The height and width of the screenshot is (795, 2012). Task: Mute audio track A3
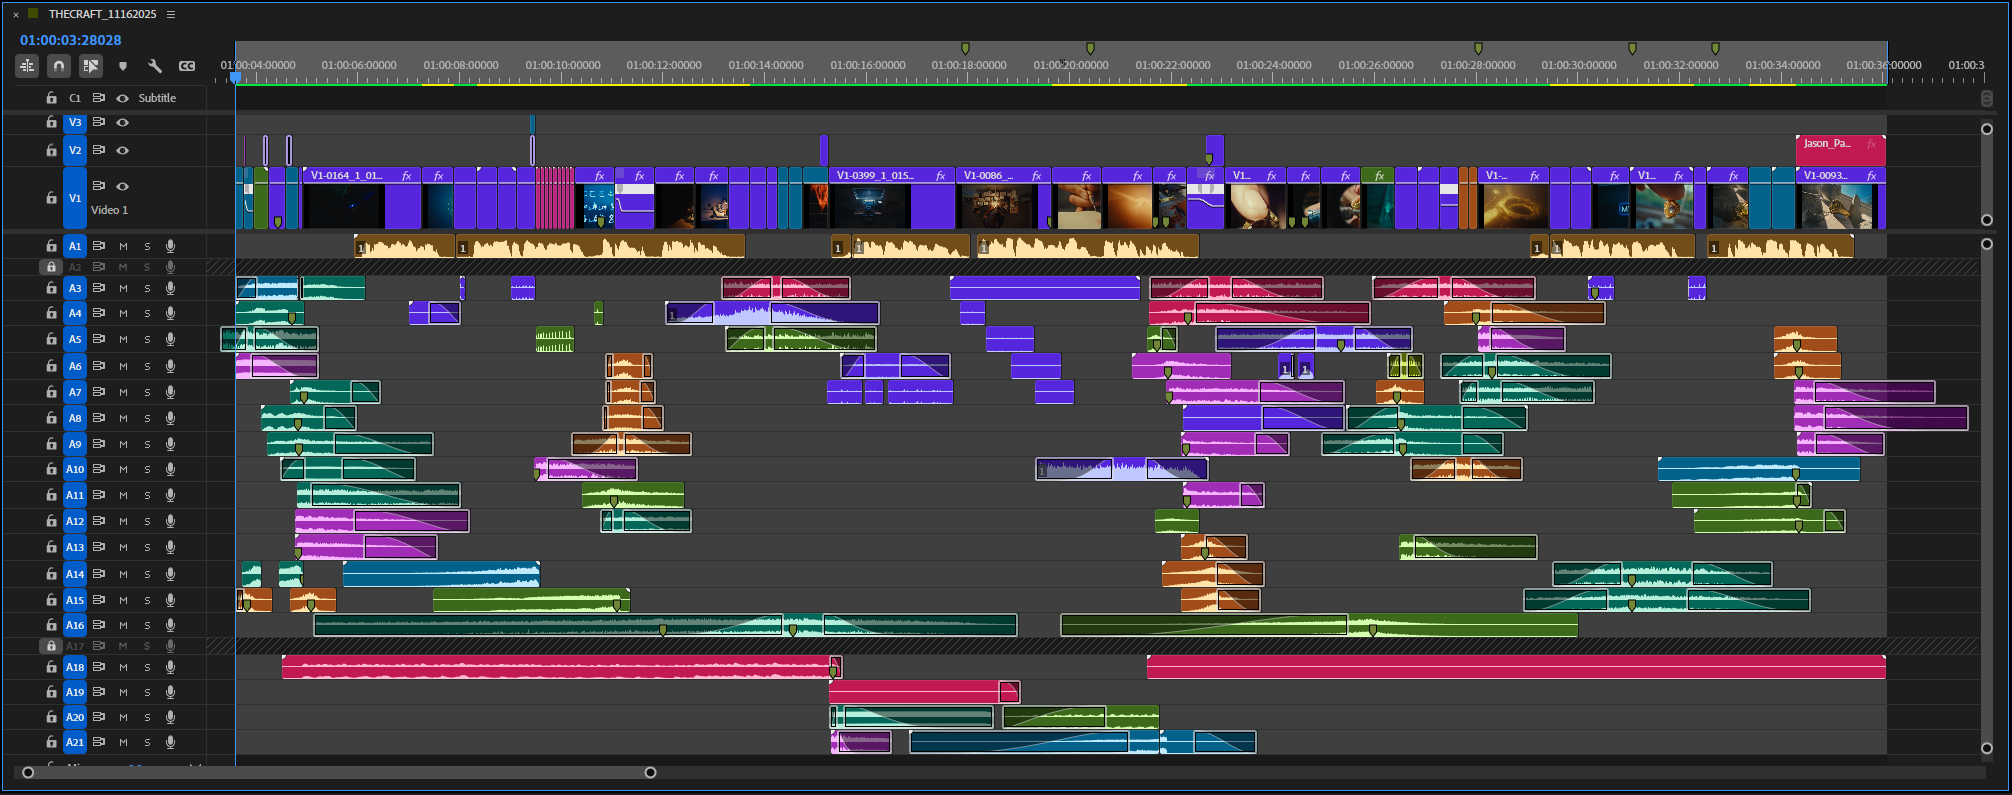point(124,288)
